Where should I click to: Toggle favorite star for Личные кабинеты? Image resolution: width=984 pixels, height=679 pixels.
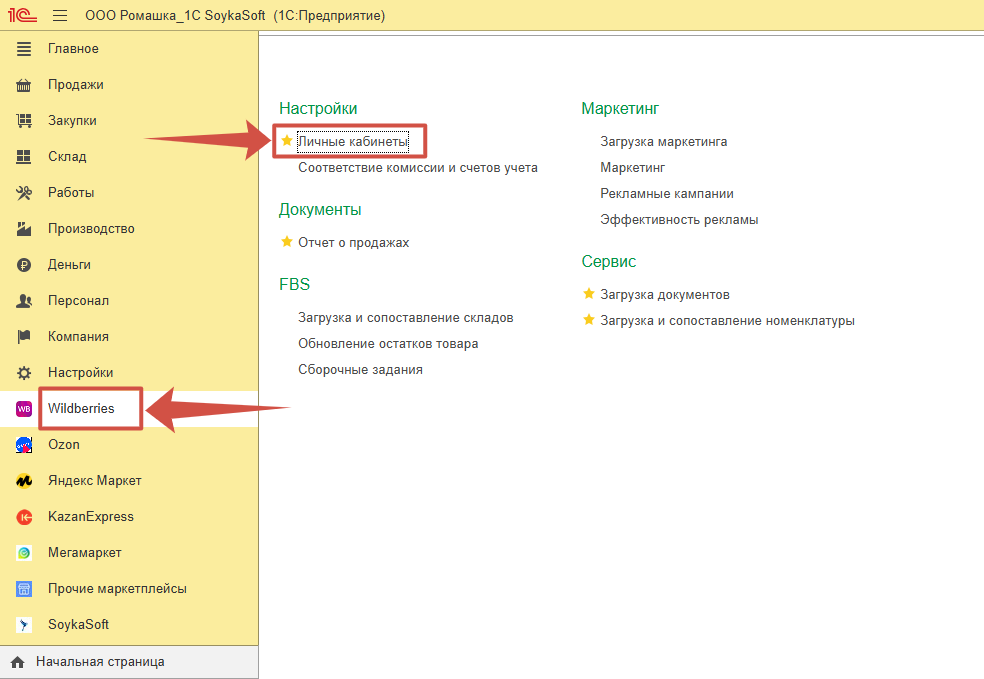[x=287, y=141]
